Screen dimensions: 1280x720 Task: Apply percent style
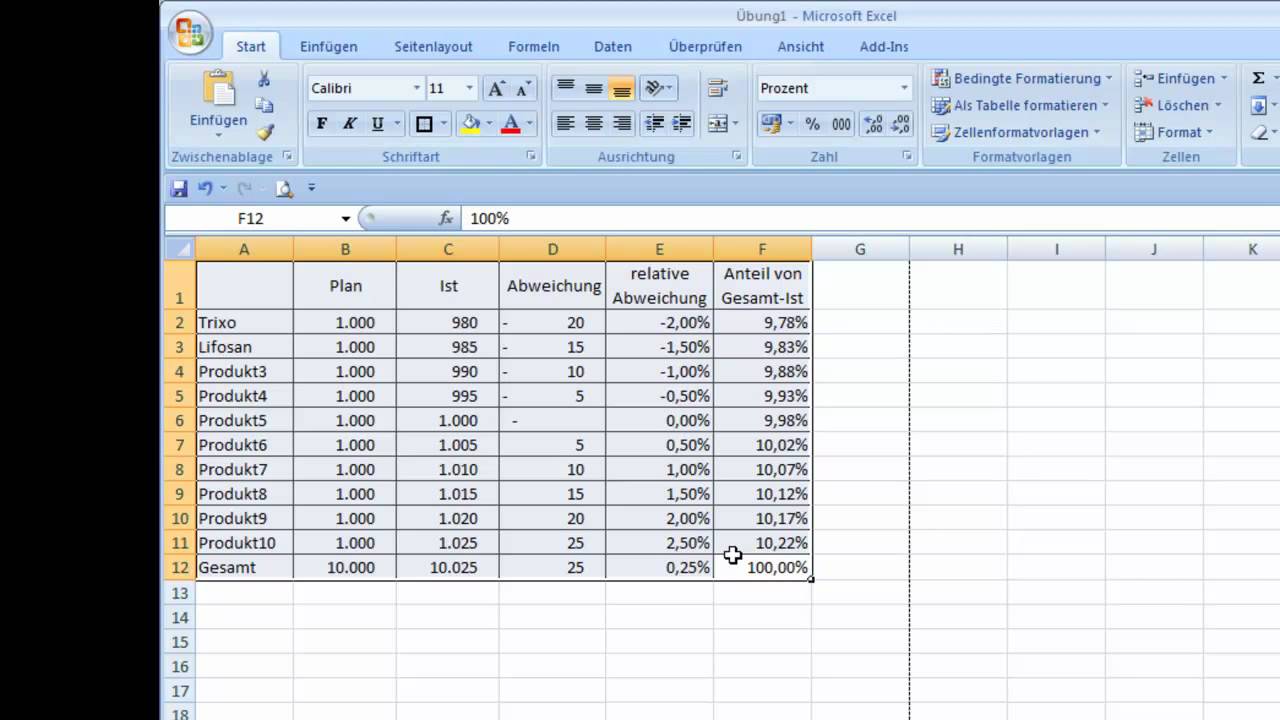point(813,124)
